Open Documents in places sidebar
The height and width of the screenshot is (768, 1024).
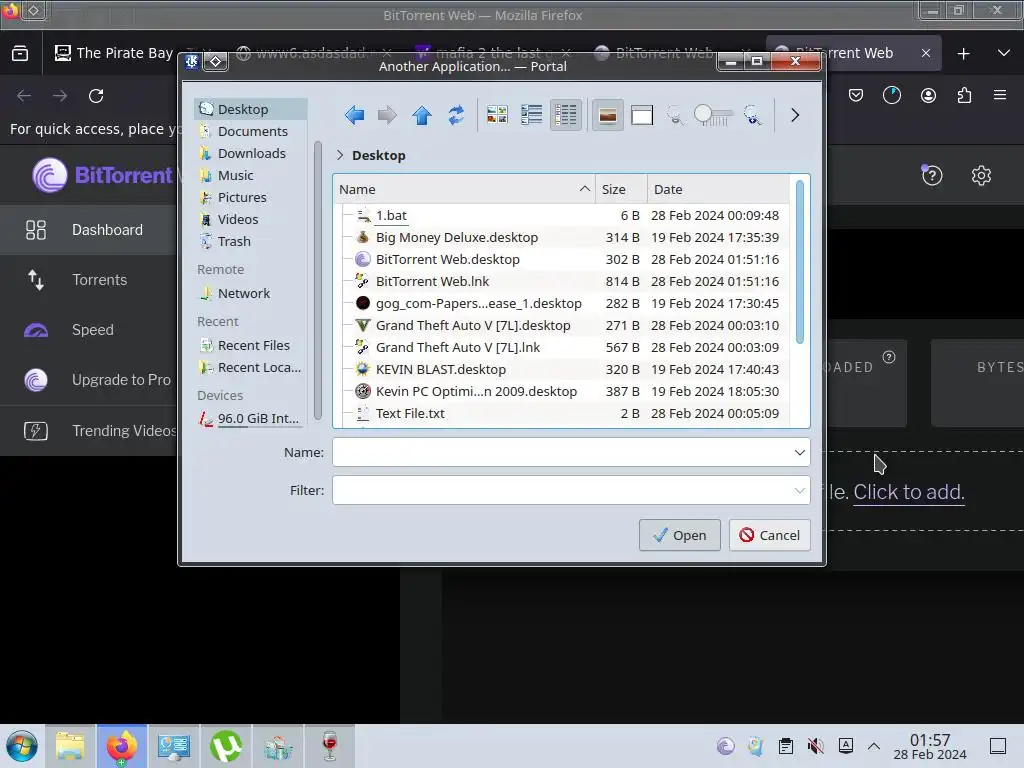point(251,131)
